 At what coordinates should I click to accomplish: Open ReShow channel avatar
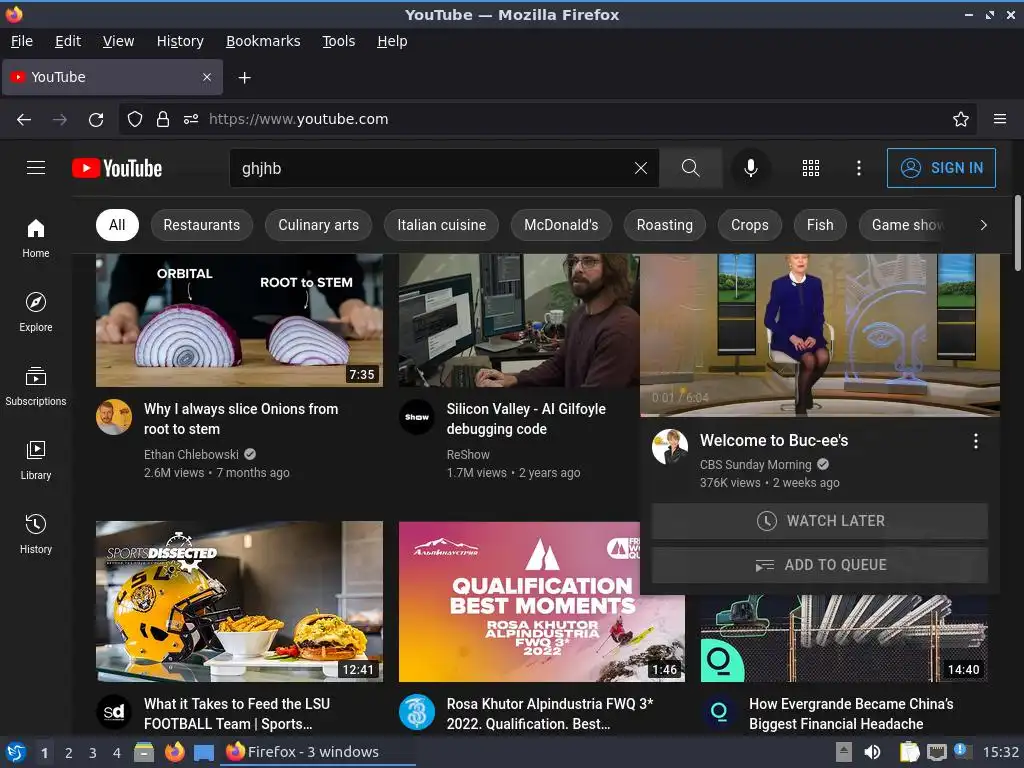tap(417, 417)
